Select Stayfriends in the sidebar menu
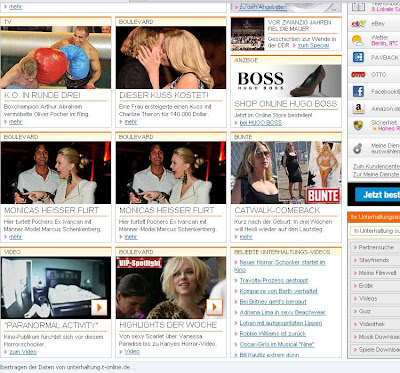 click(374, 260)
